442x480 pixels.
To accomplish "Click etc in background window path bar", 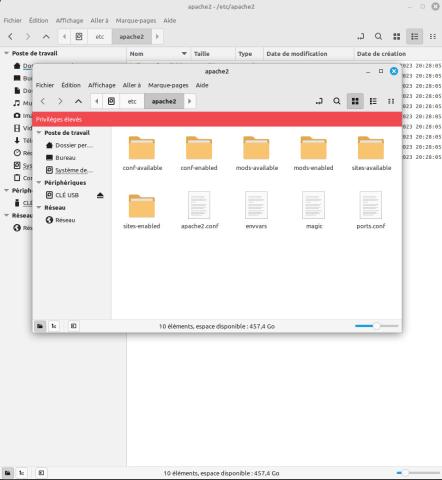I will (x=100, y=36).
